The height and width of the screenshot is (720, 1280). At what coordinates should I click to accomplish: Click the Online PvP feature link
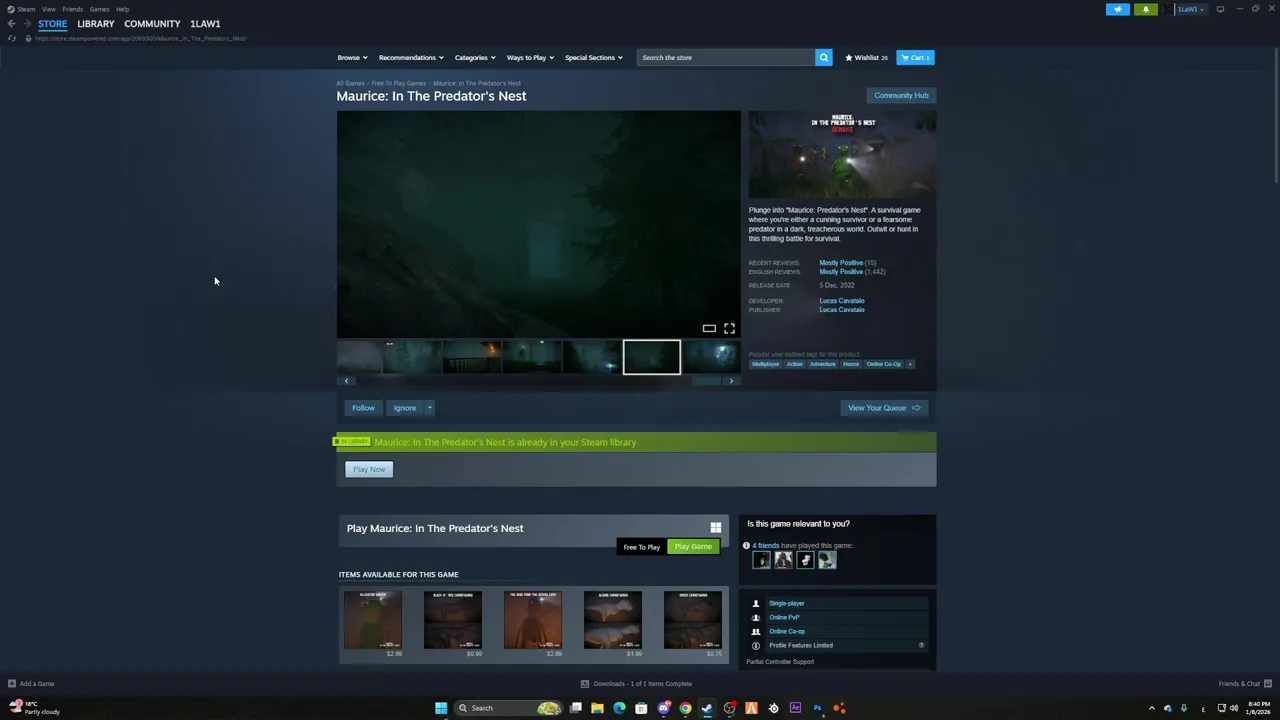[x=784, y=617]
